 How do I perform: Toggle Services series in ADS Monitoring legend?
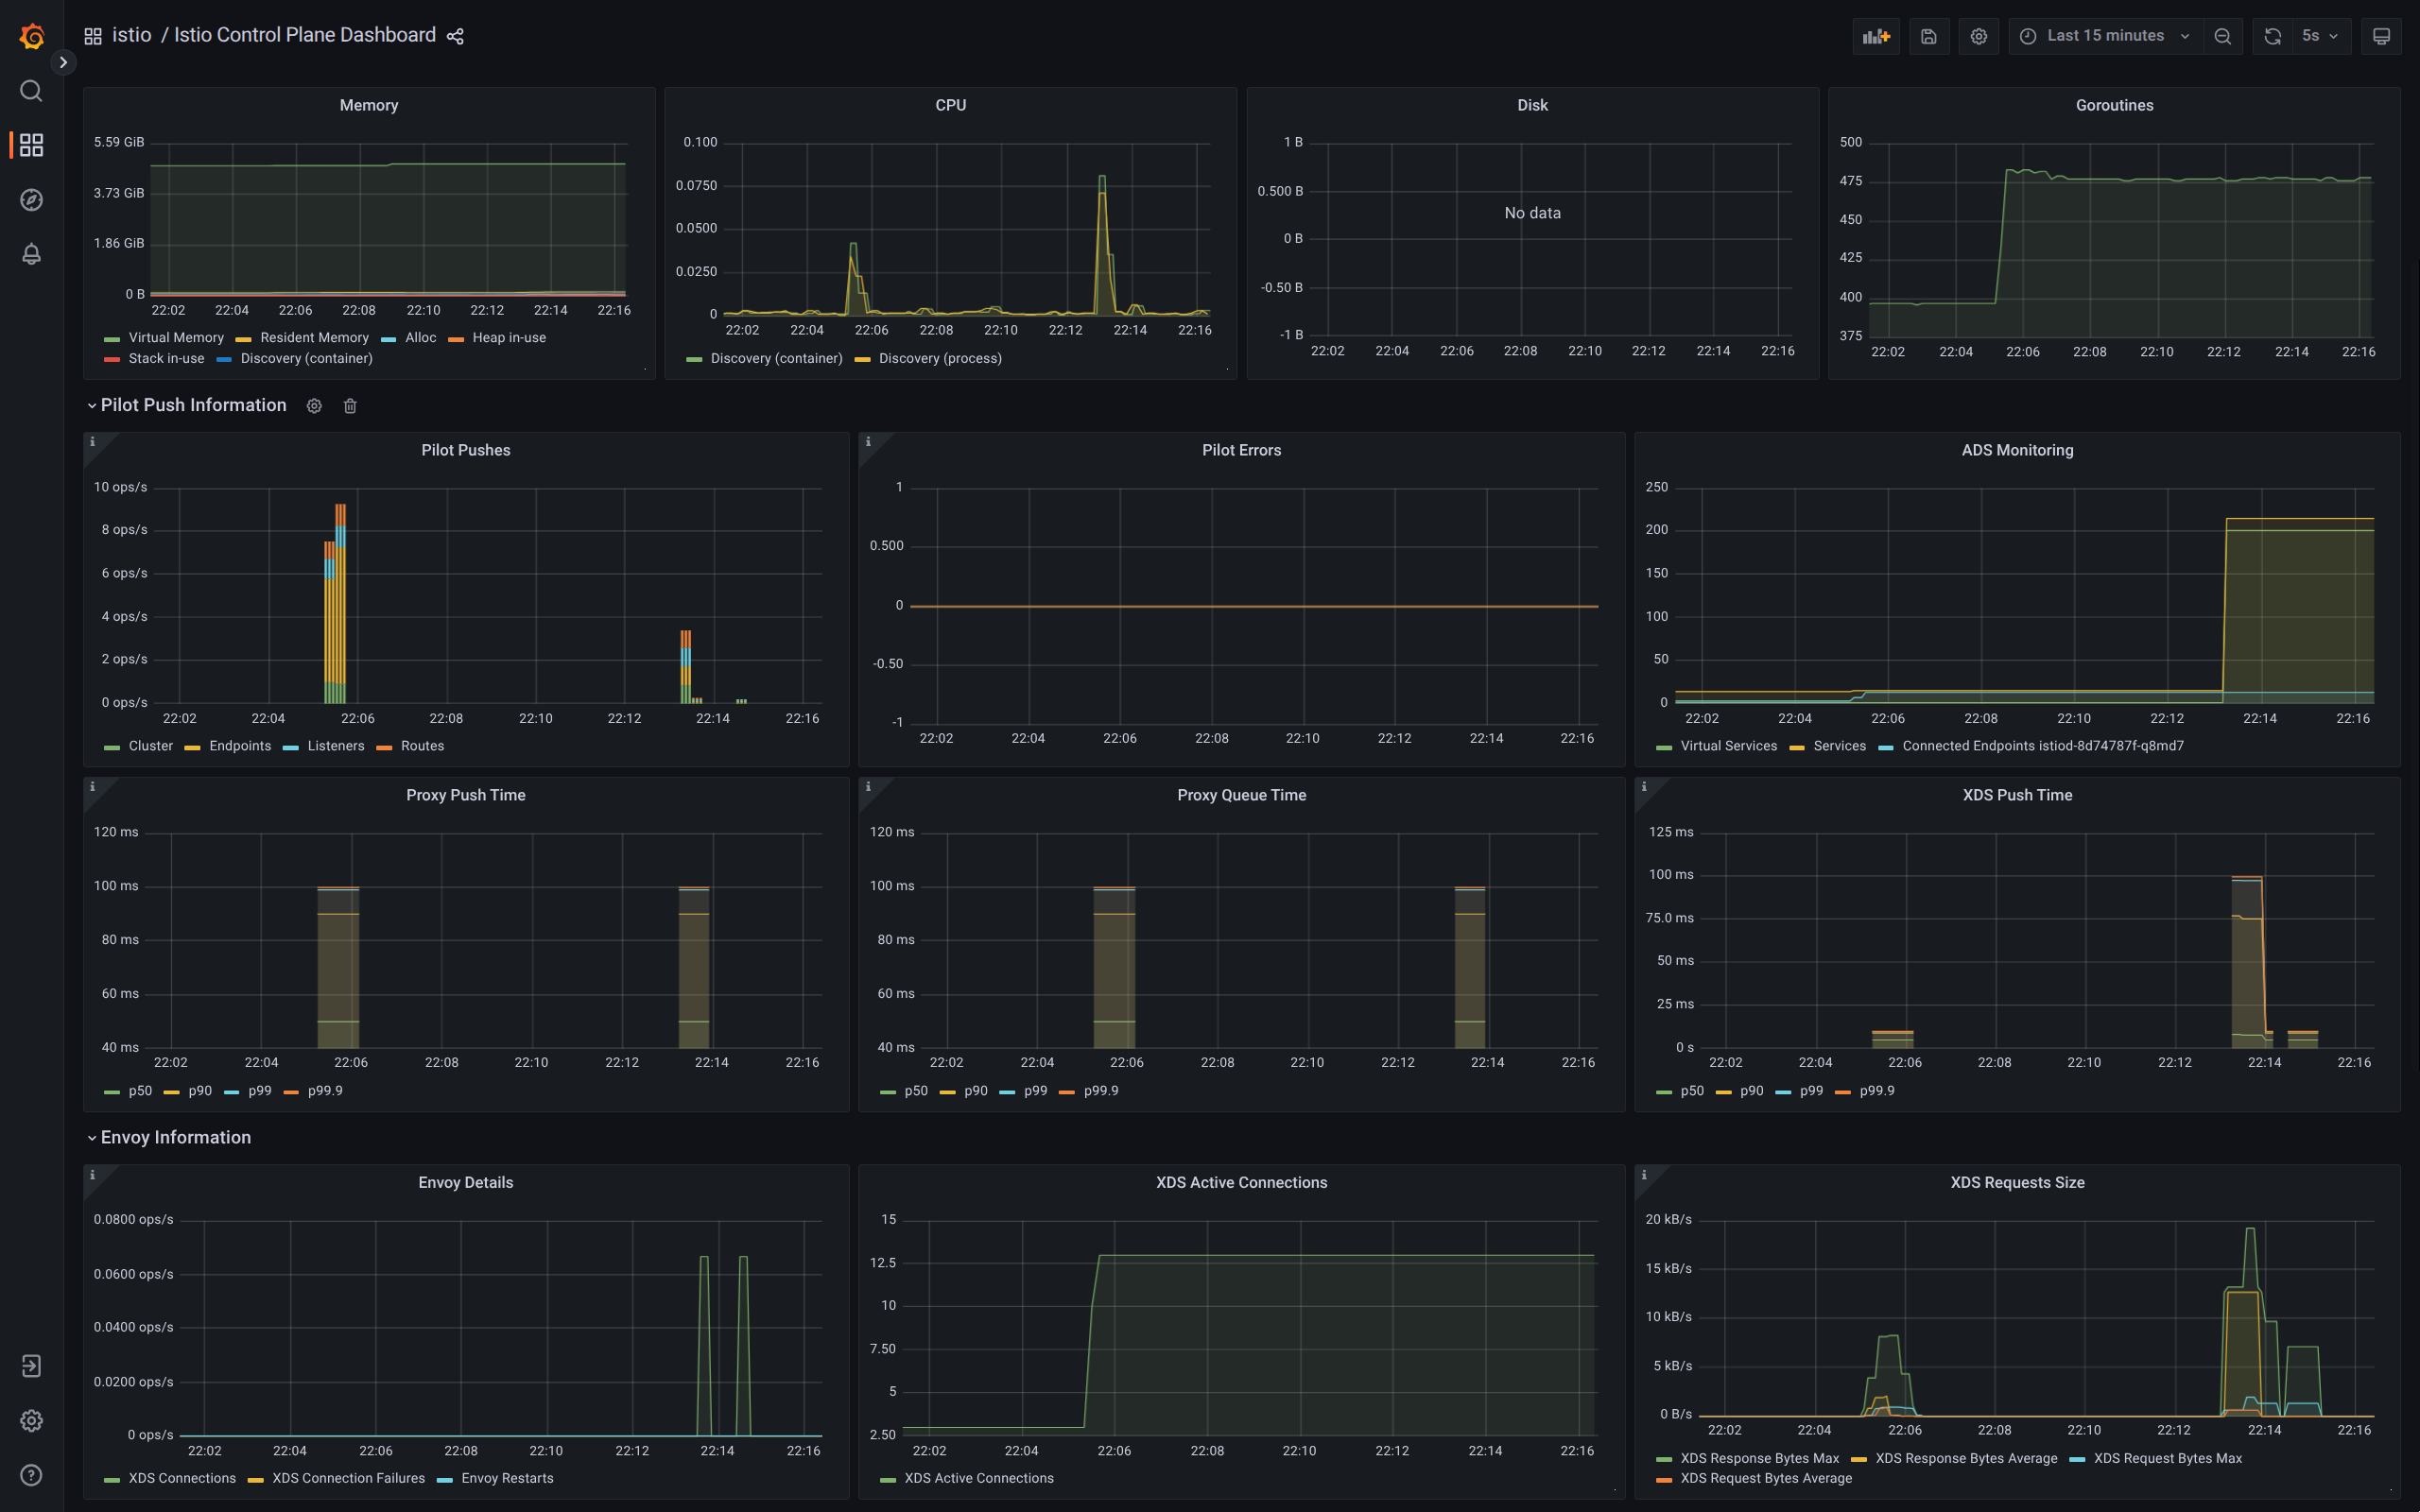(x=1840, y=746)
